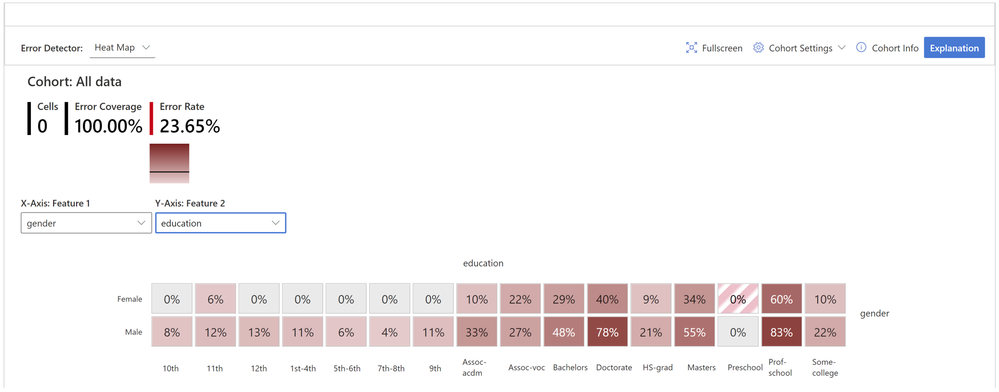999x392 pixels.
Task: Select Female 12th cell showing 0%
Action: point(259,299)
